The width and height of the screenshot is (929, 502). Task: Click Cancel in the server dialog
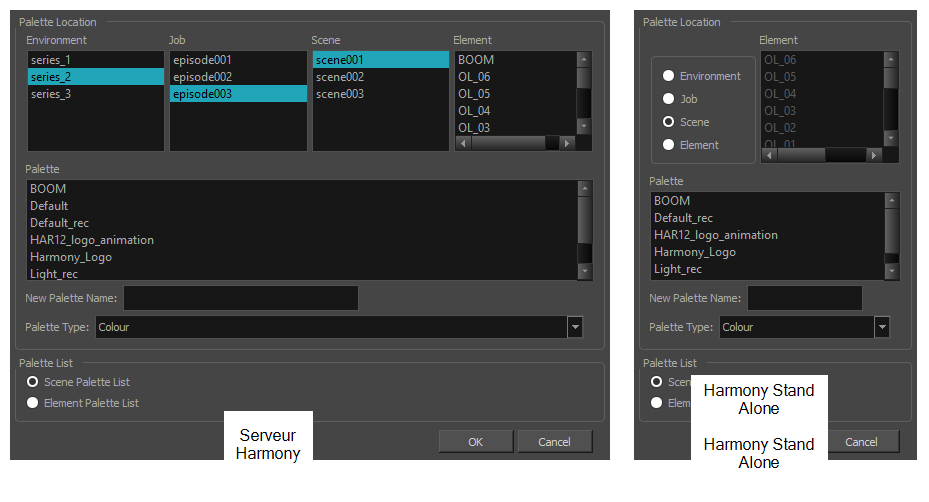coord(555,442)
